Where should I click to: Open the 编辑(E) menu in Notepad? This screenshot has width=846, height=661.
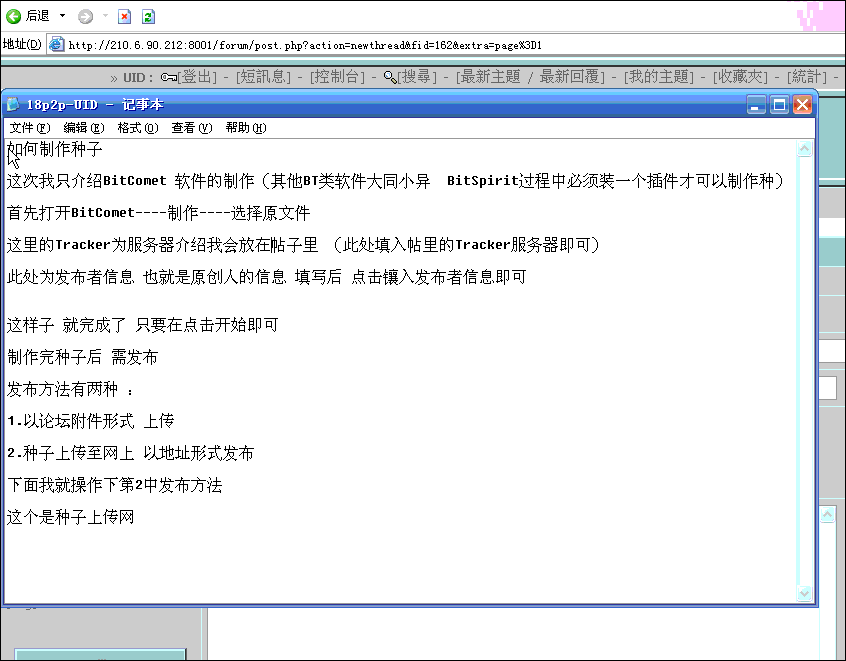point(84,128)
